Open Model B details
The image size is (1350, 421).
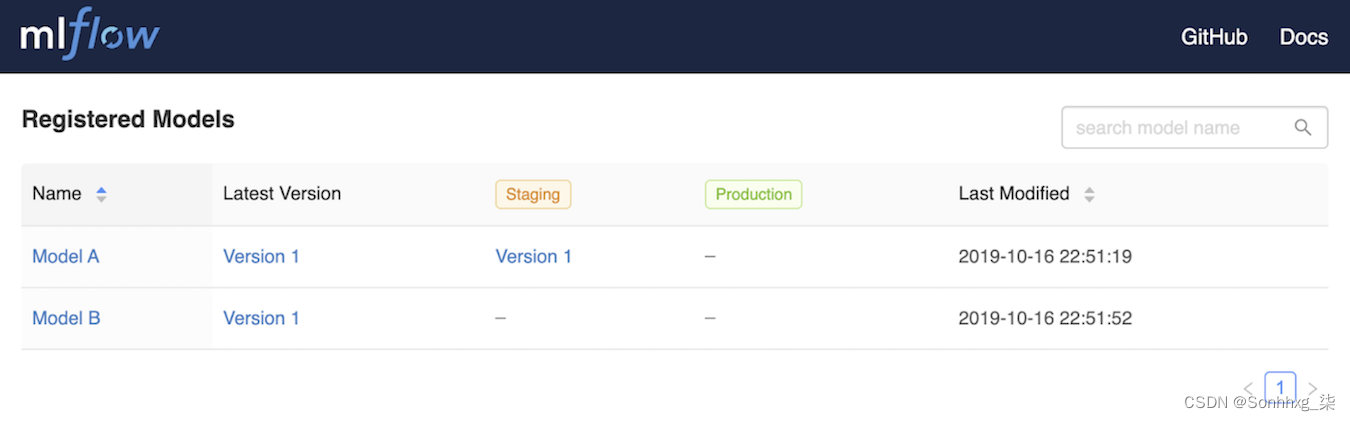pos(66,318)
